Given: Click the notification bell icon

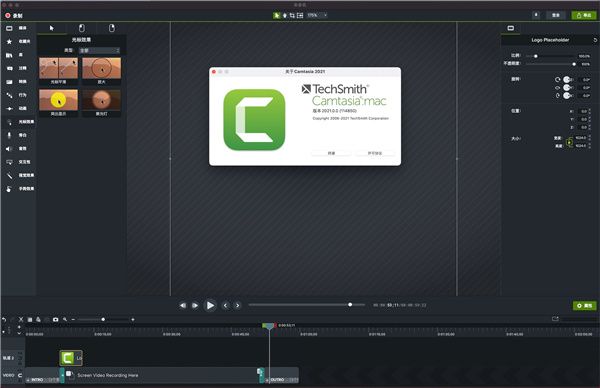Looking at the screenshot, I should [x=536, y=15].
